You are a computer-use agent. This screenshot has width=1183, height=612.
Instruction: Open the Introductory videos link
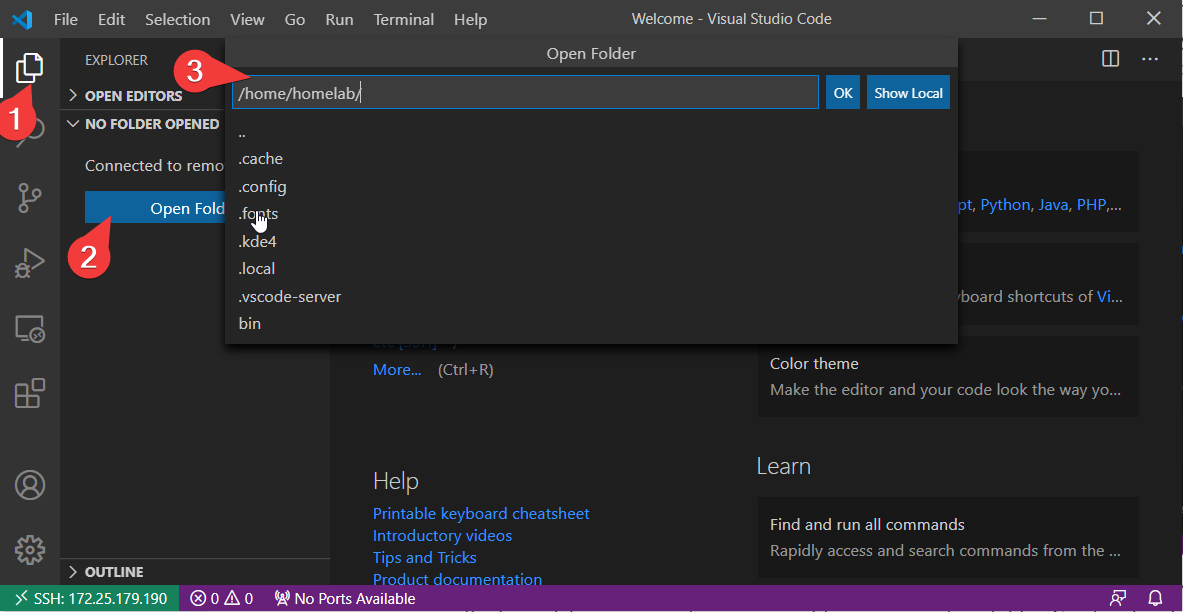[x=442, y=536]
